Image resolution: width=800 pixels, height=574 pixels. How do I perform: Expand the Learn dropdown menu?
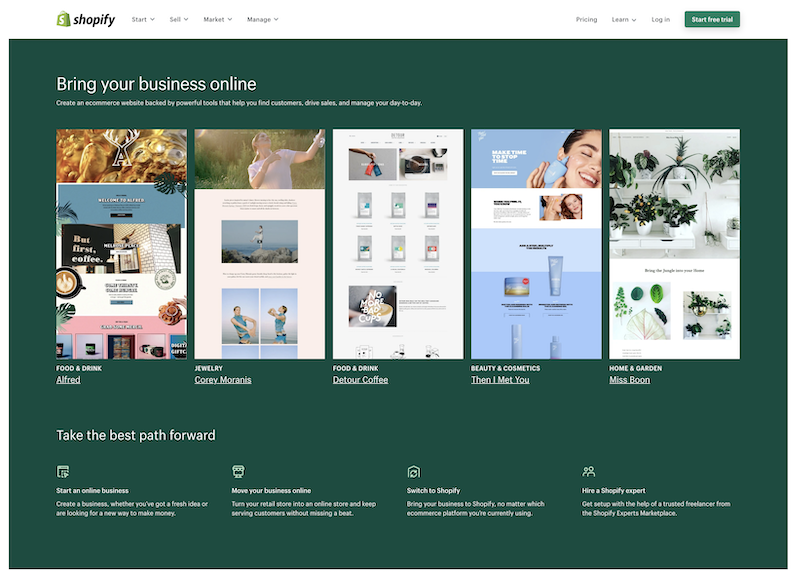624,19
